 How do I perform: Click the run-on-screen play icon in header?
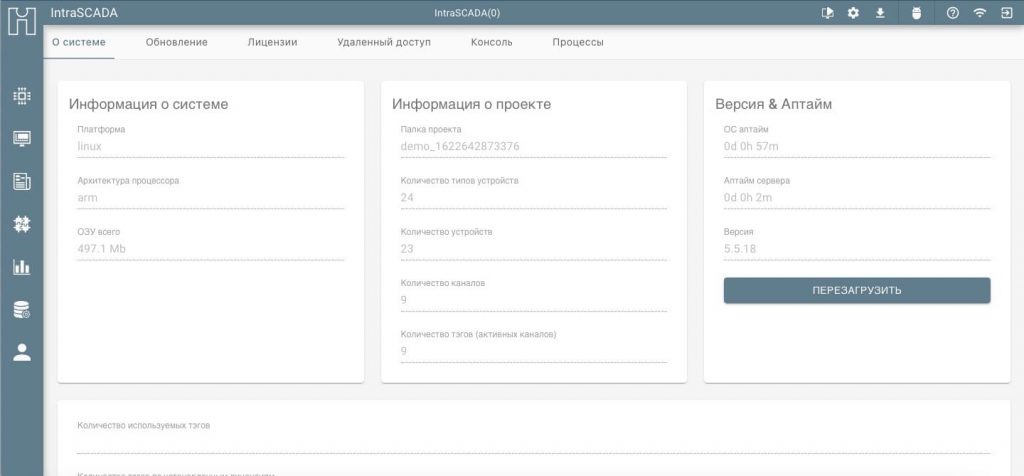click(827, 13)
